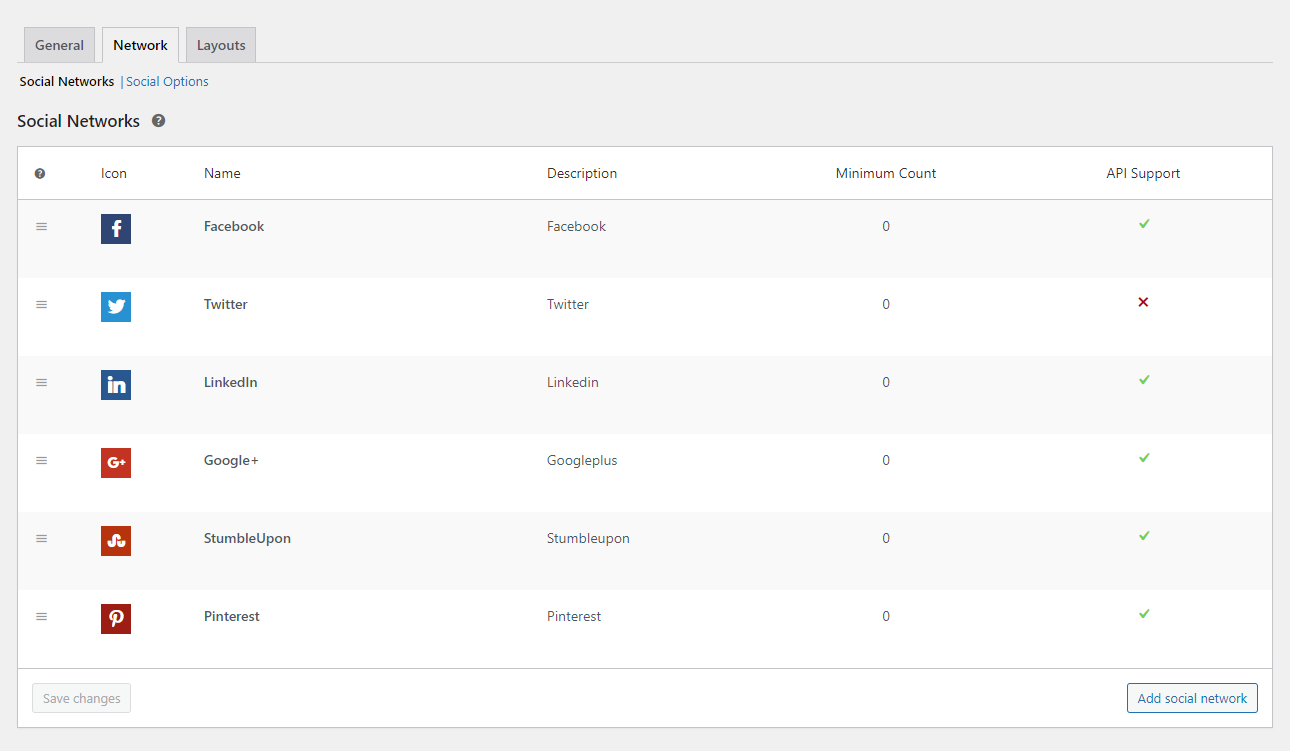Click Facebook API support checkmark
1290x751 pixels.
pyautogui.click(x=1144, y=224)
